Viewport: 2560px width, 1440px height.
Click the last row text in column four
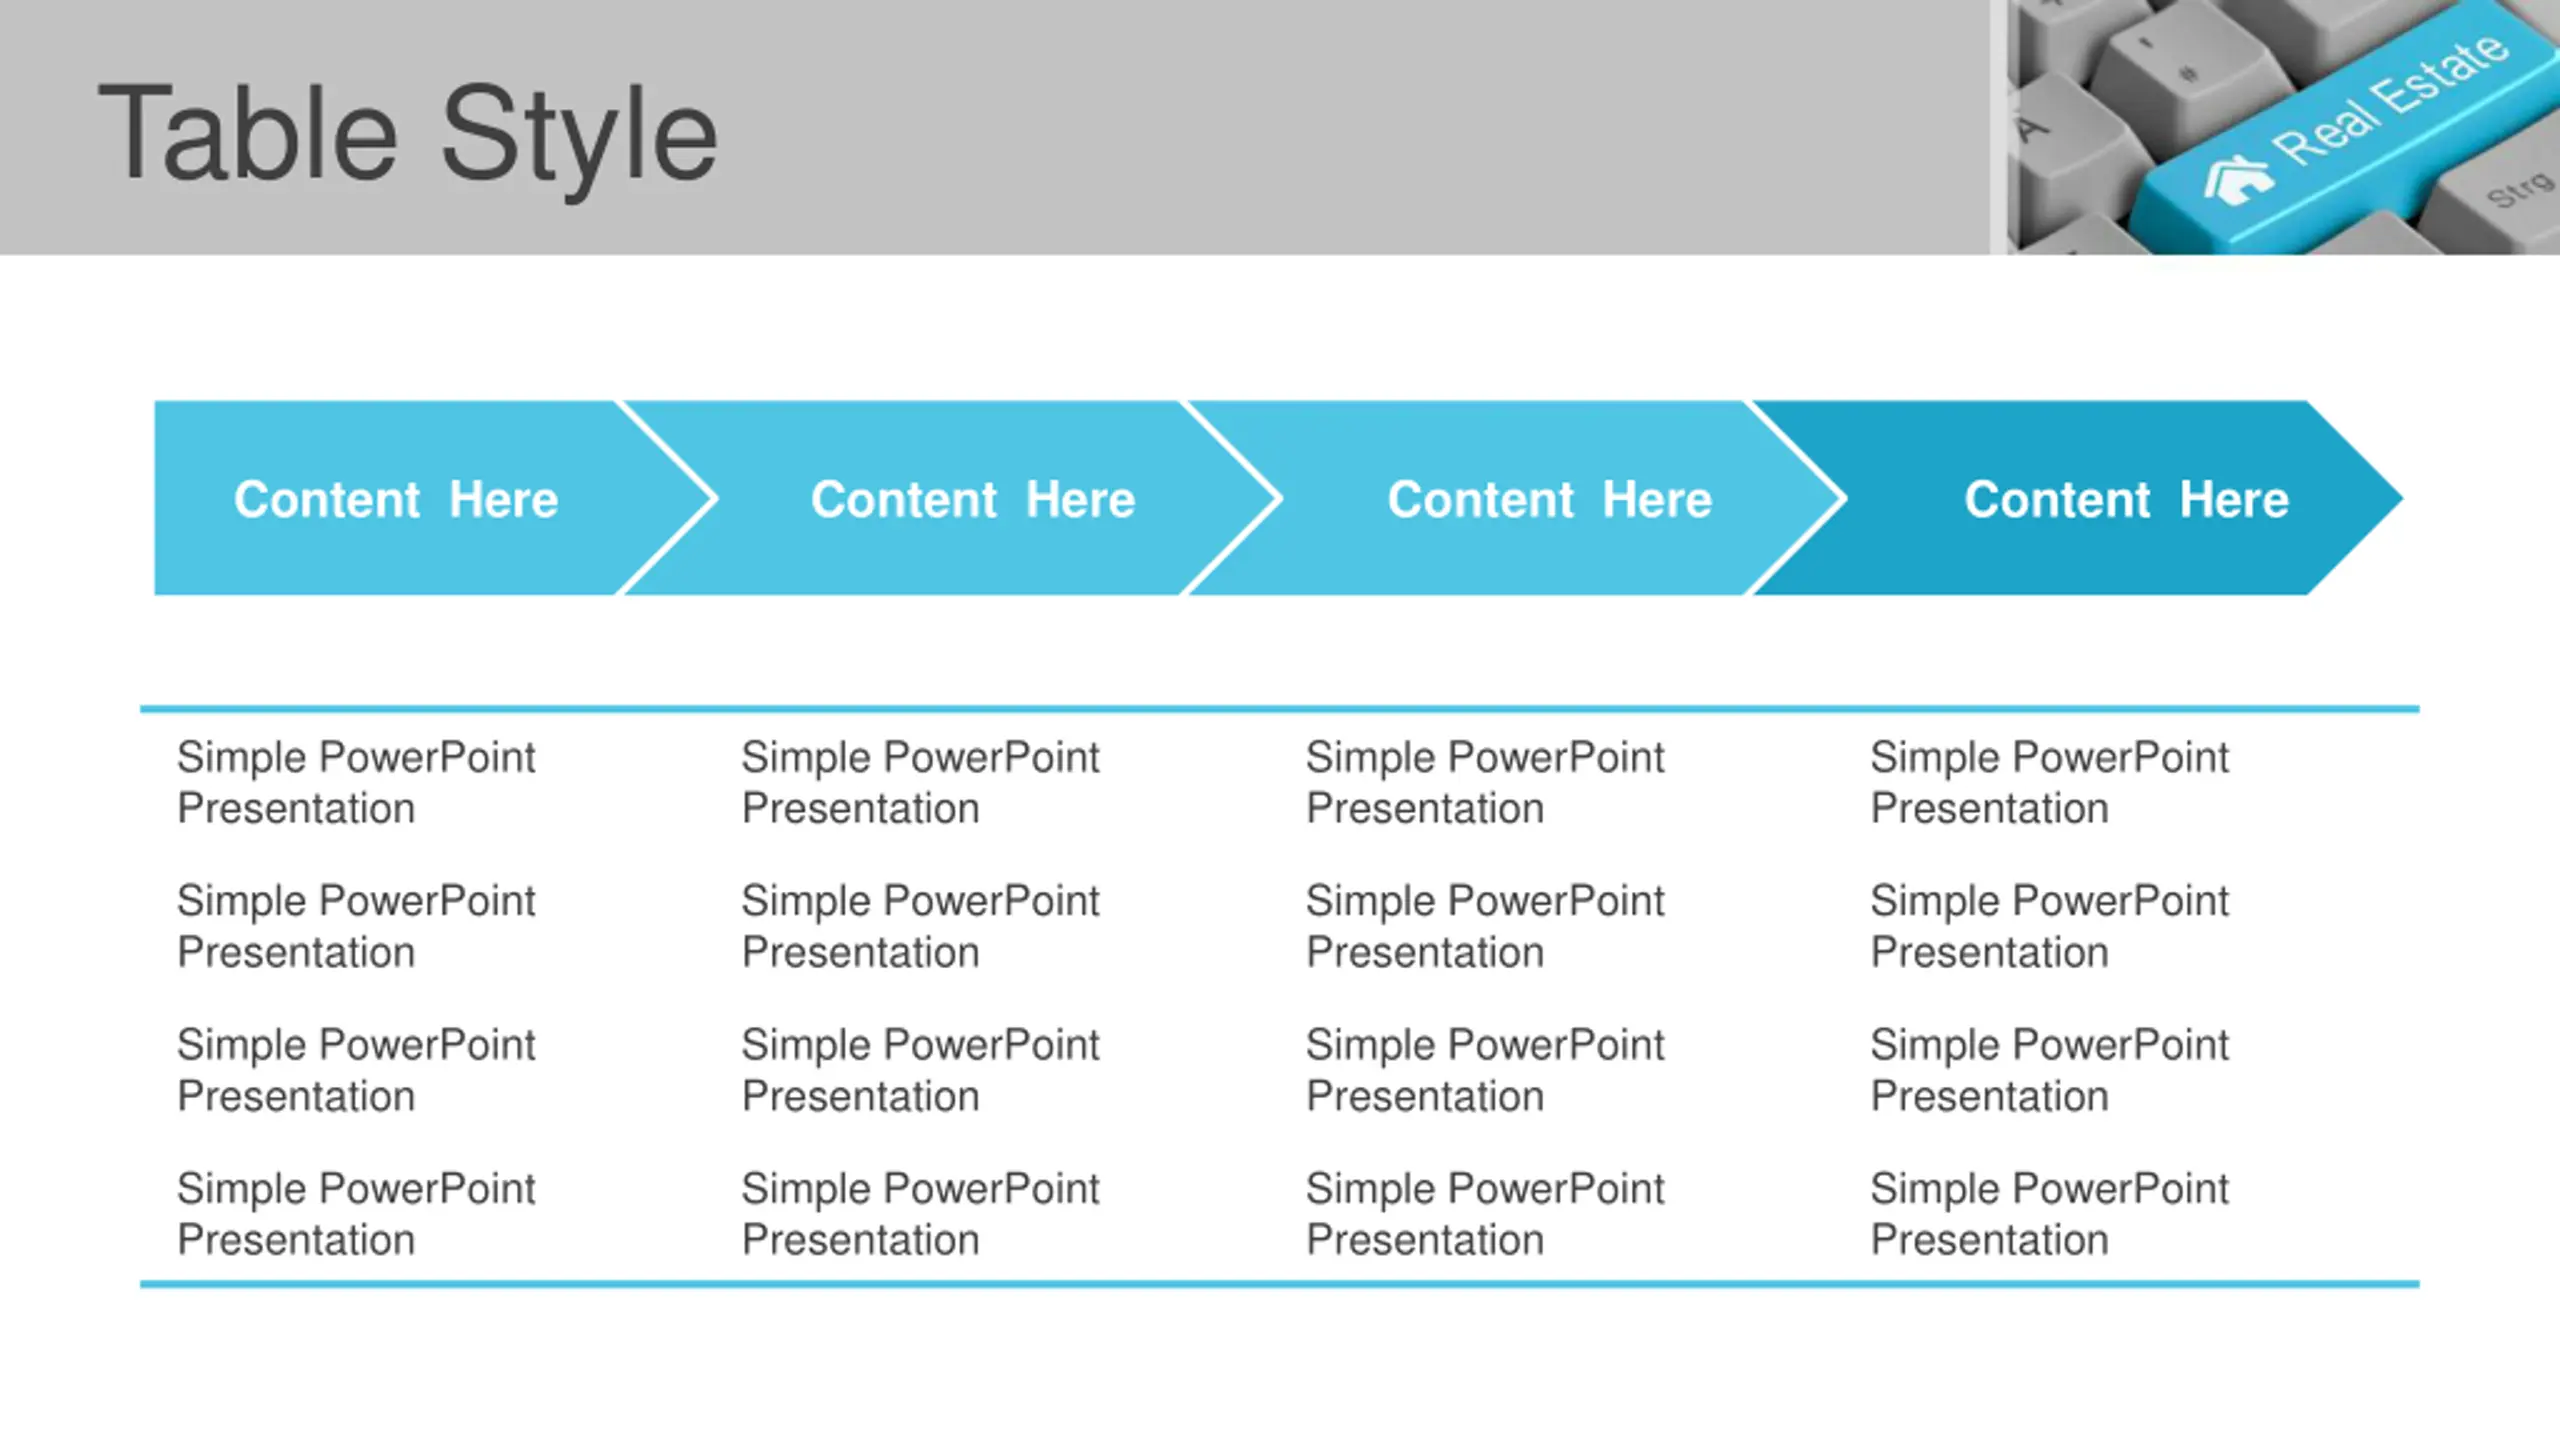click(x=2050, y=1214)
